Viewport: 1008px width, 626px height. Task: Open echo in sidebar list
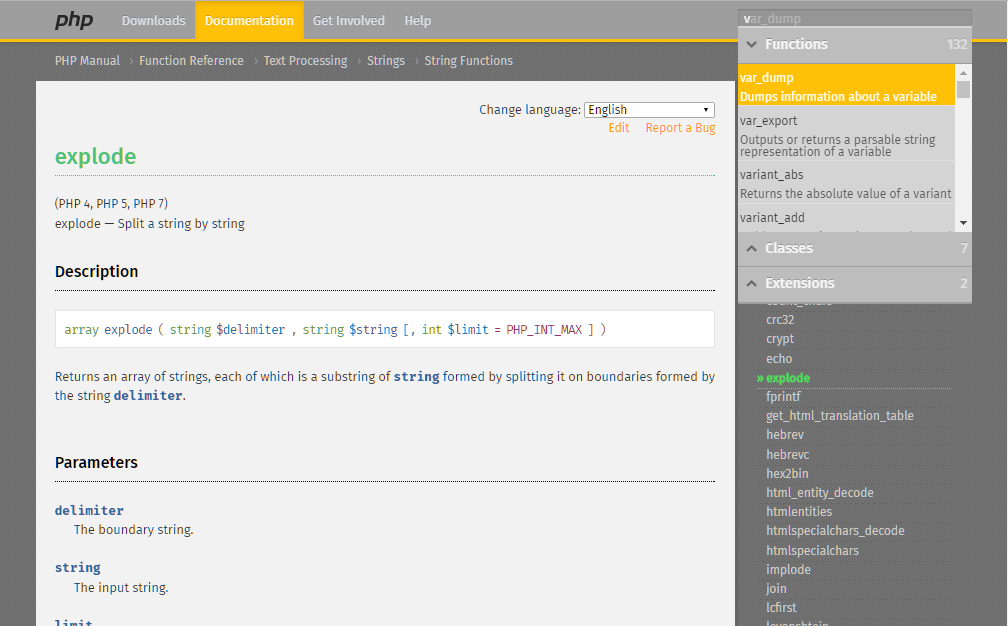click(x=779, y=359)
